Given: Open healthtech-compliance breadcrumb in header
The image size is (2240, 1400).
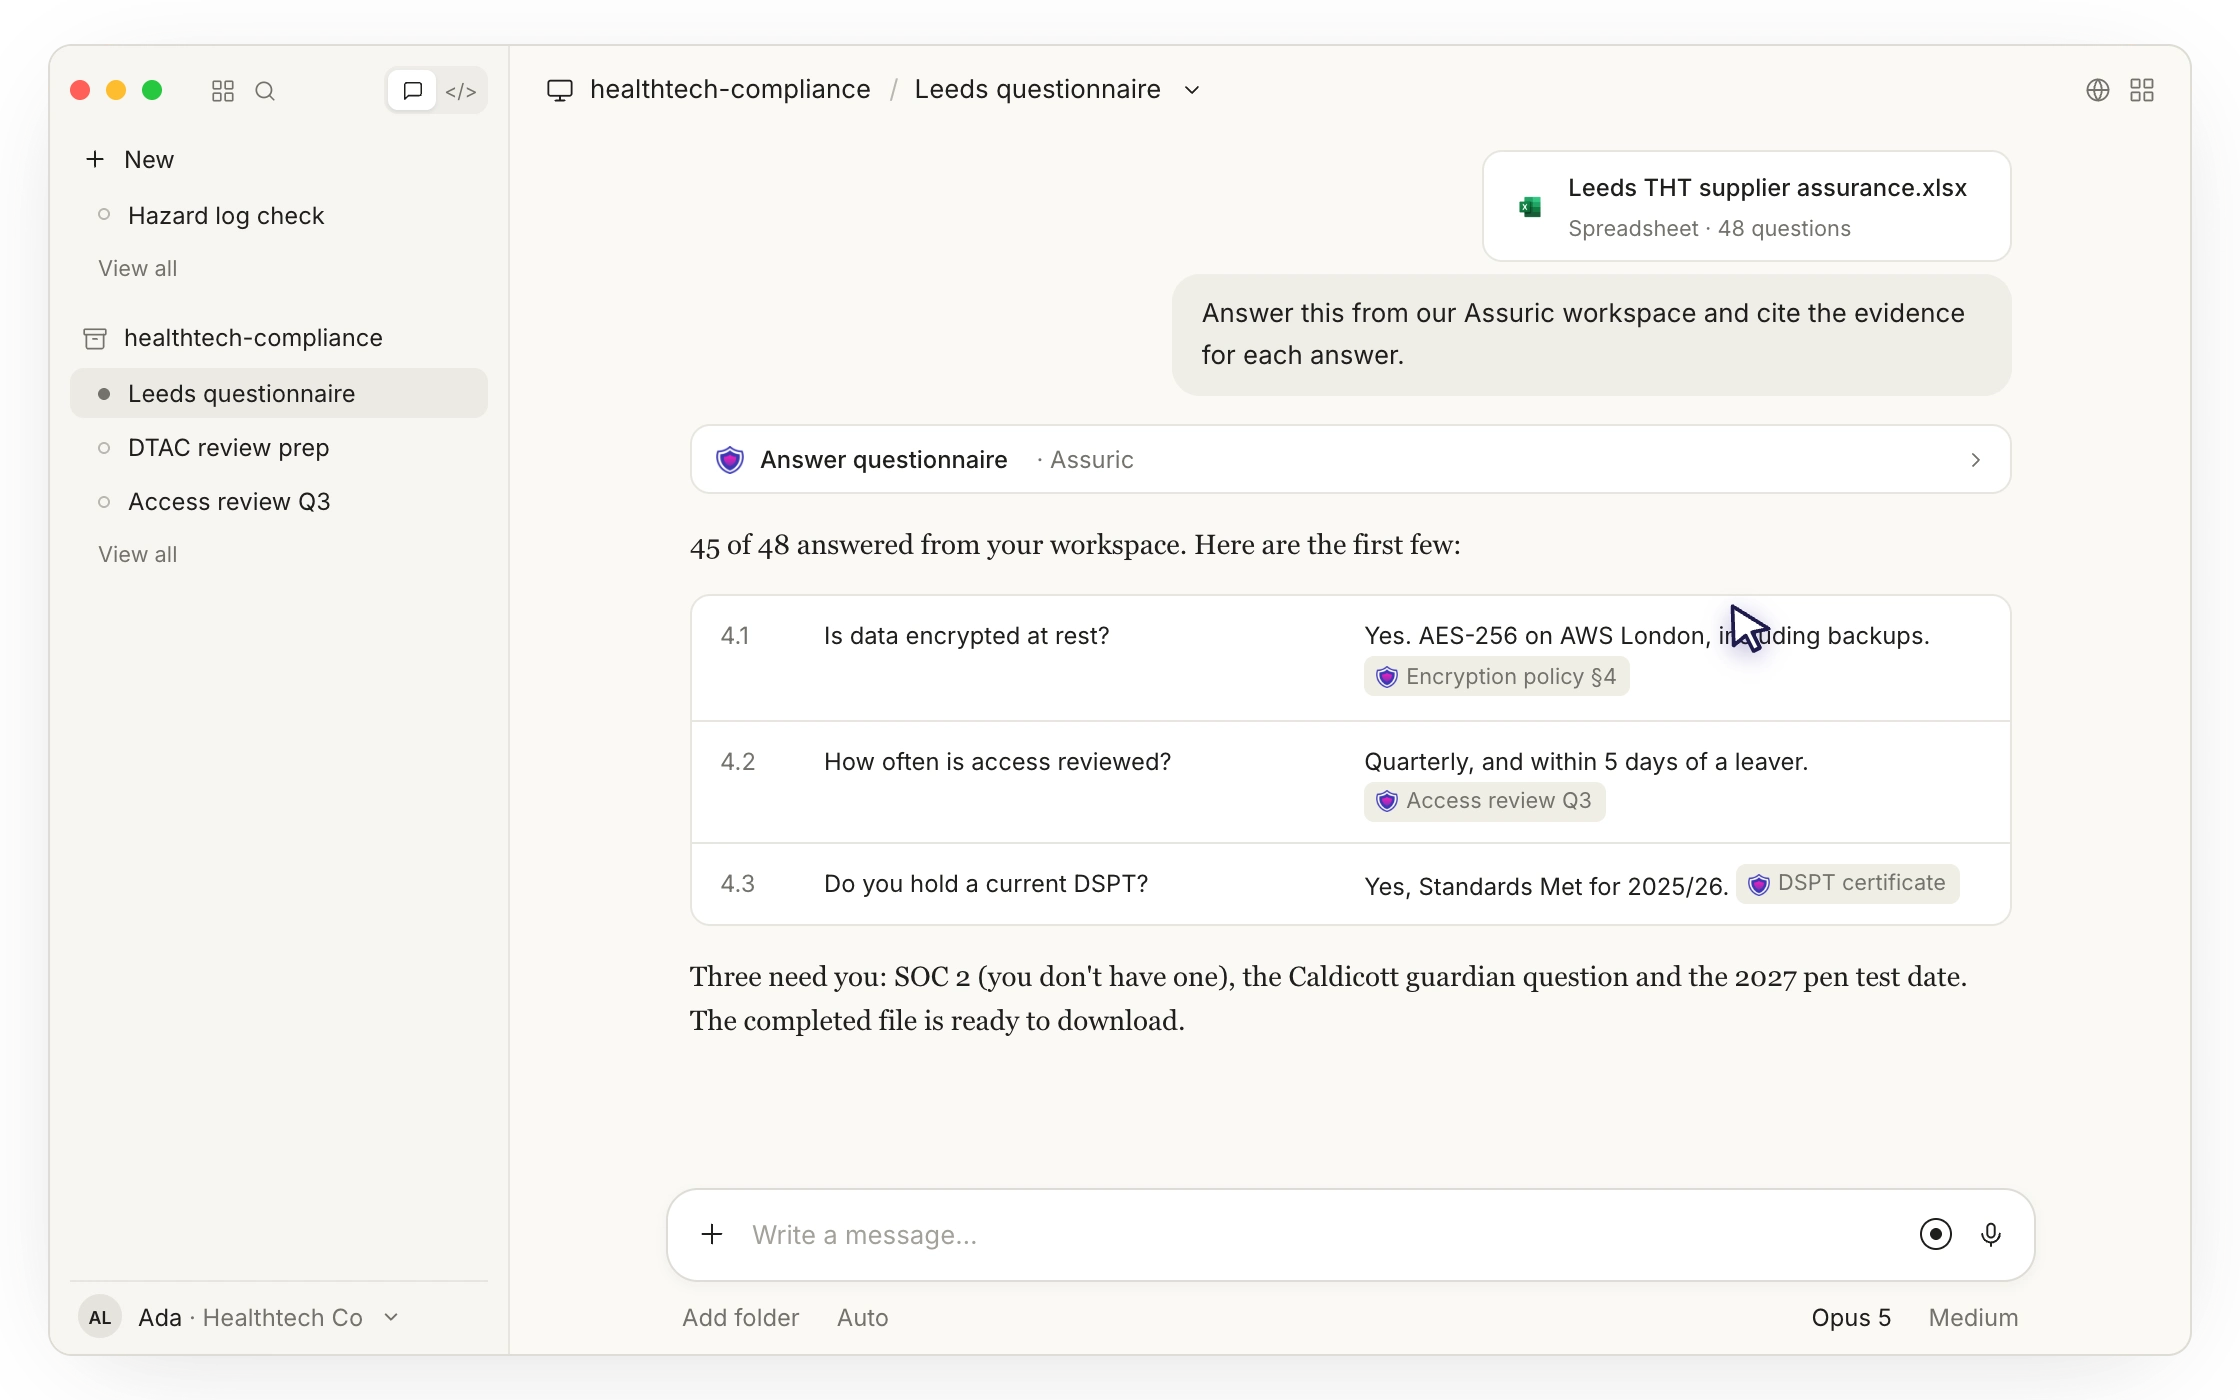Looking at the screenshot, I should tap(730, 89).
